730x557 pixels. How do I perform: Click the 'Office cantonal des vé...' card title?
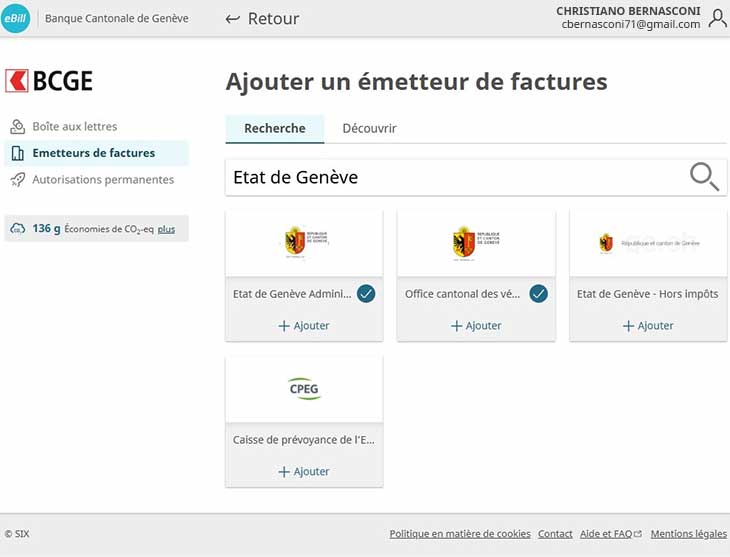pos(462,294)
